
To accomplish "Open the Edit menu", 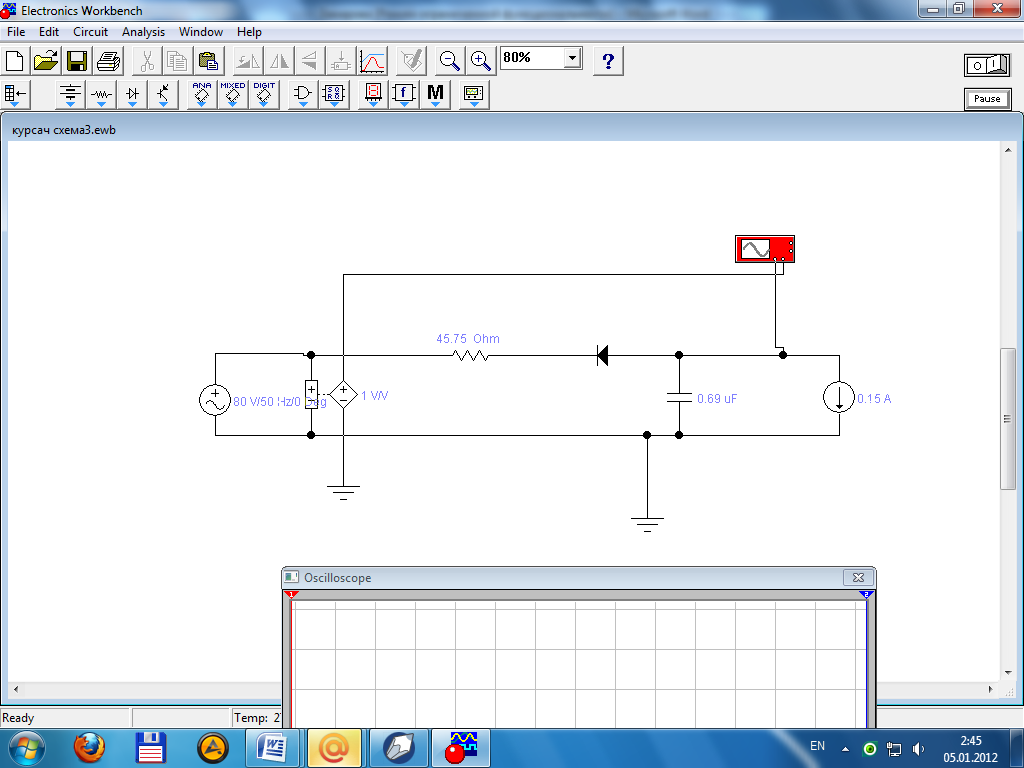I will pyautogui.click(x=48, y=31).
